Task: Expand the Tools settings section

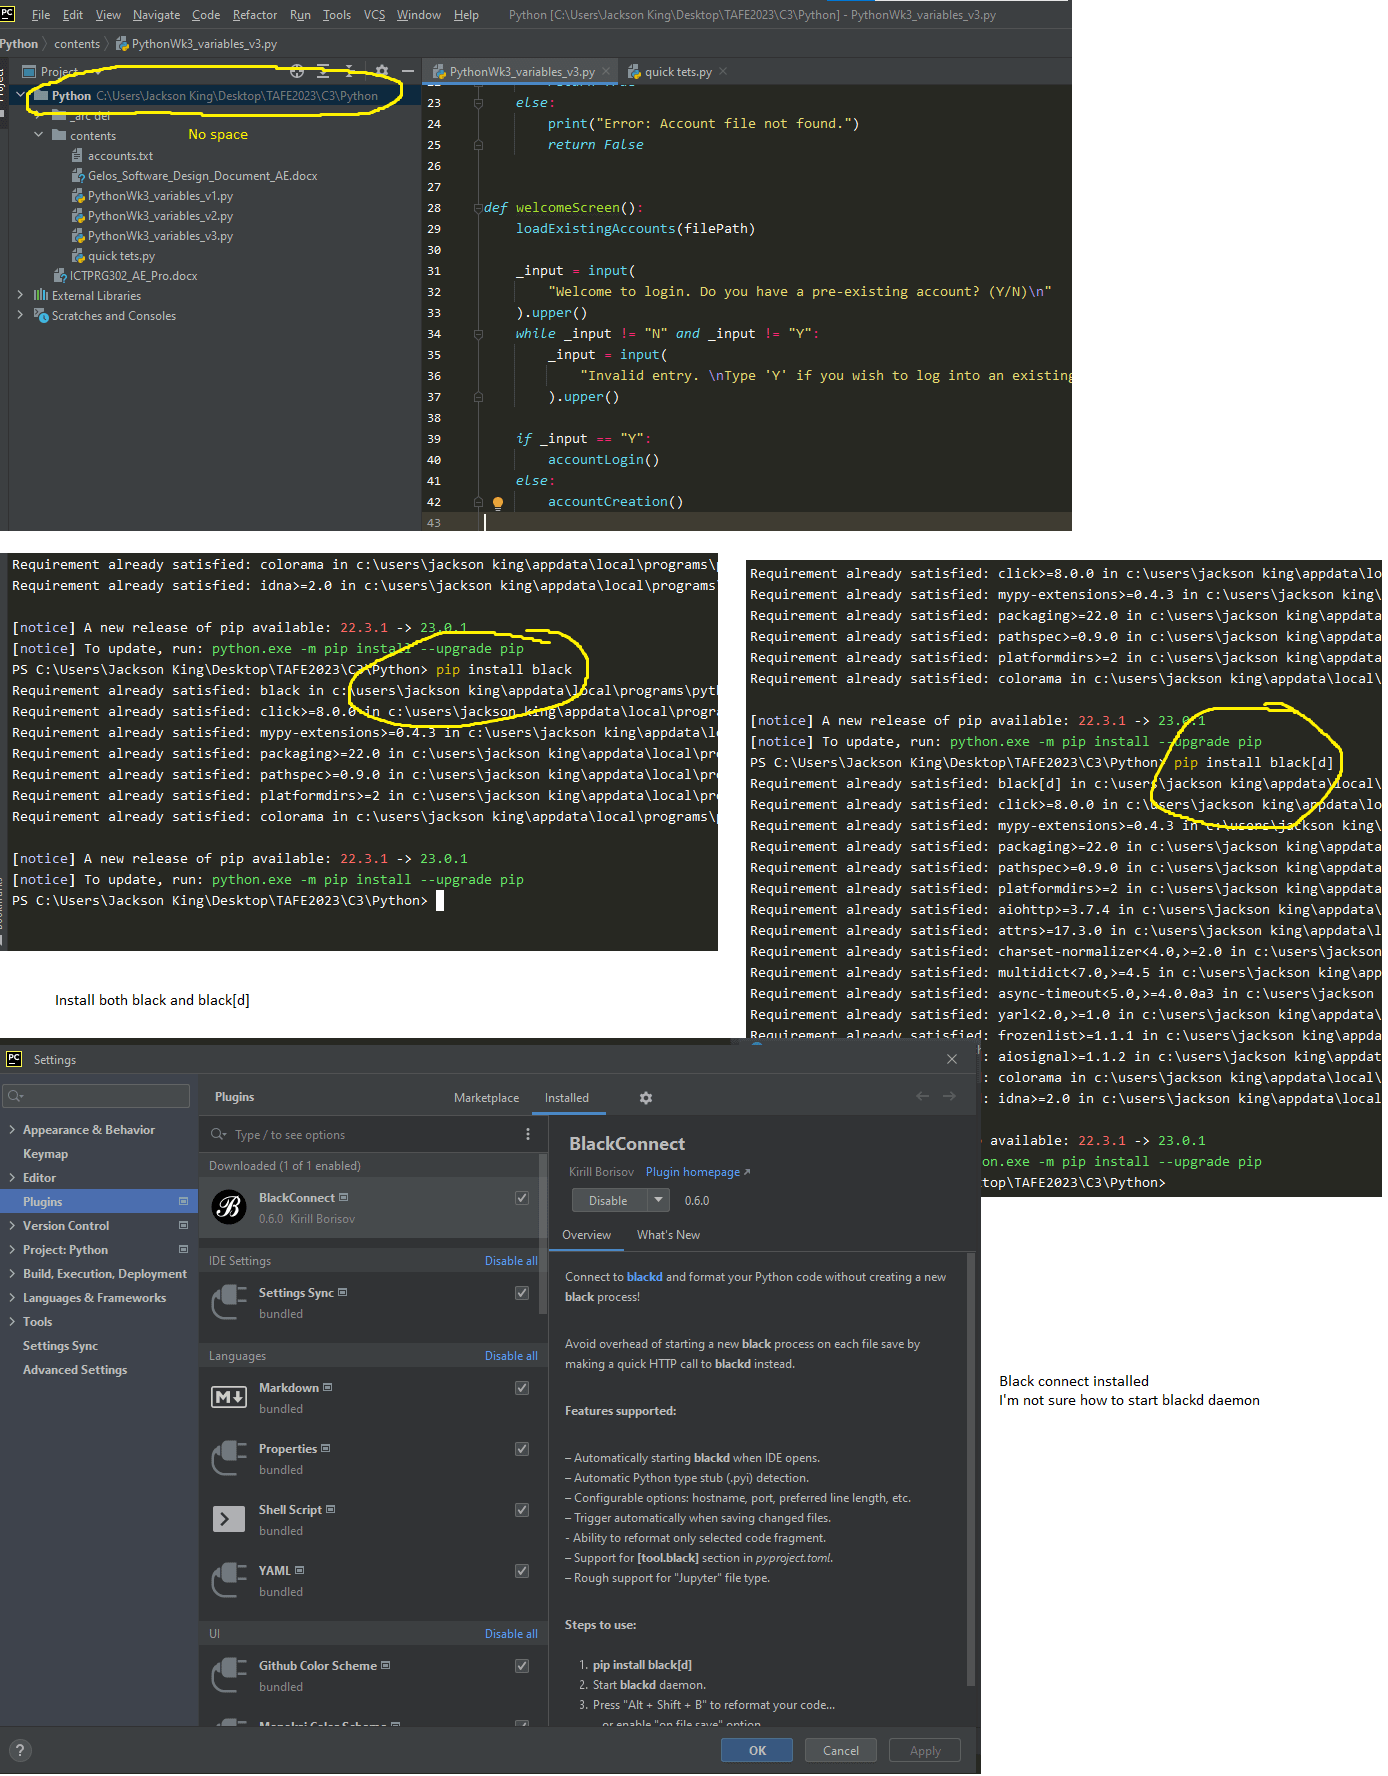Action: click(12, 1322)
